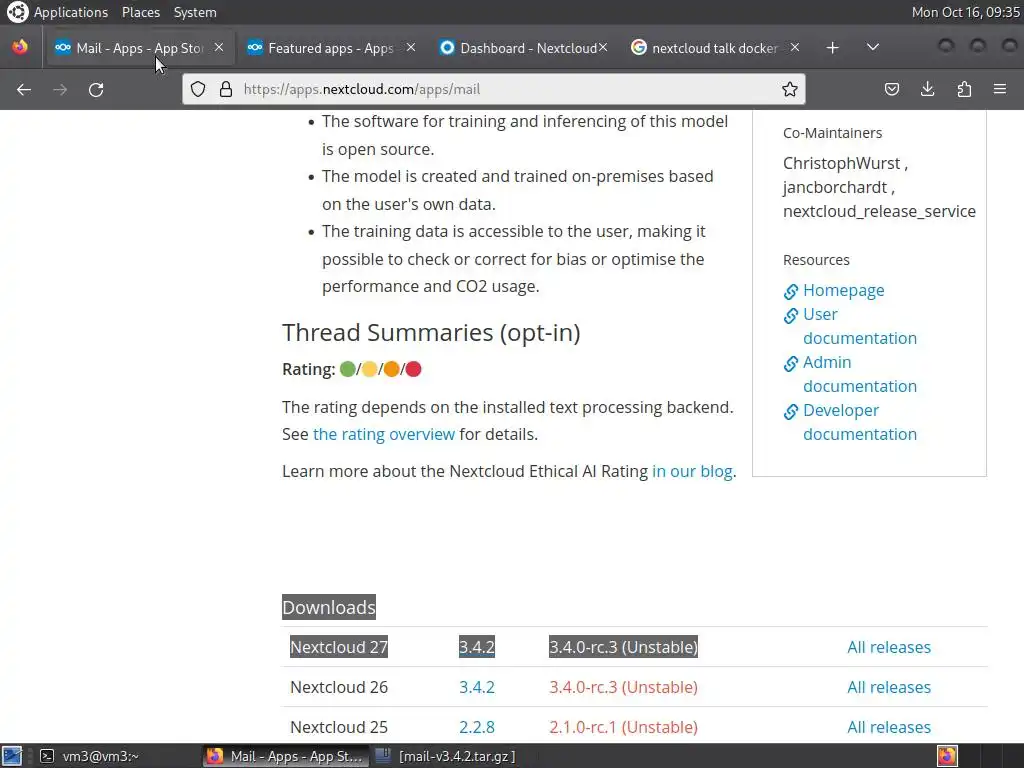Close the Featured apps tab
1024x768 pixels.
411,47
